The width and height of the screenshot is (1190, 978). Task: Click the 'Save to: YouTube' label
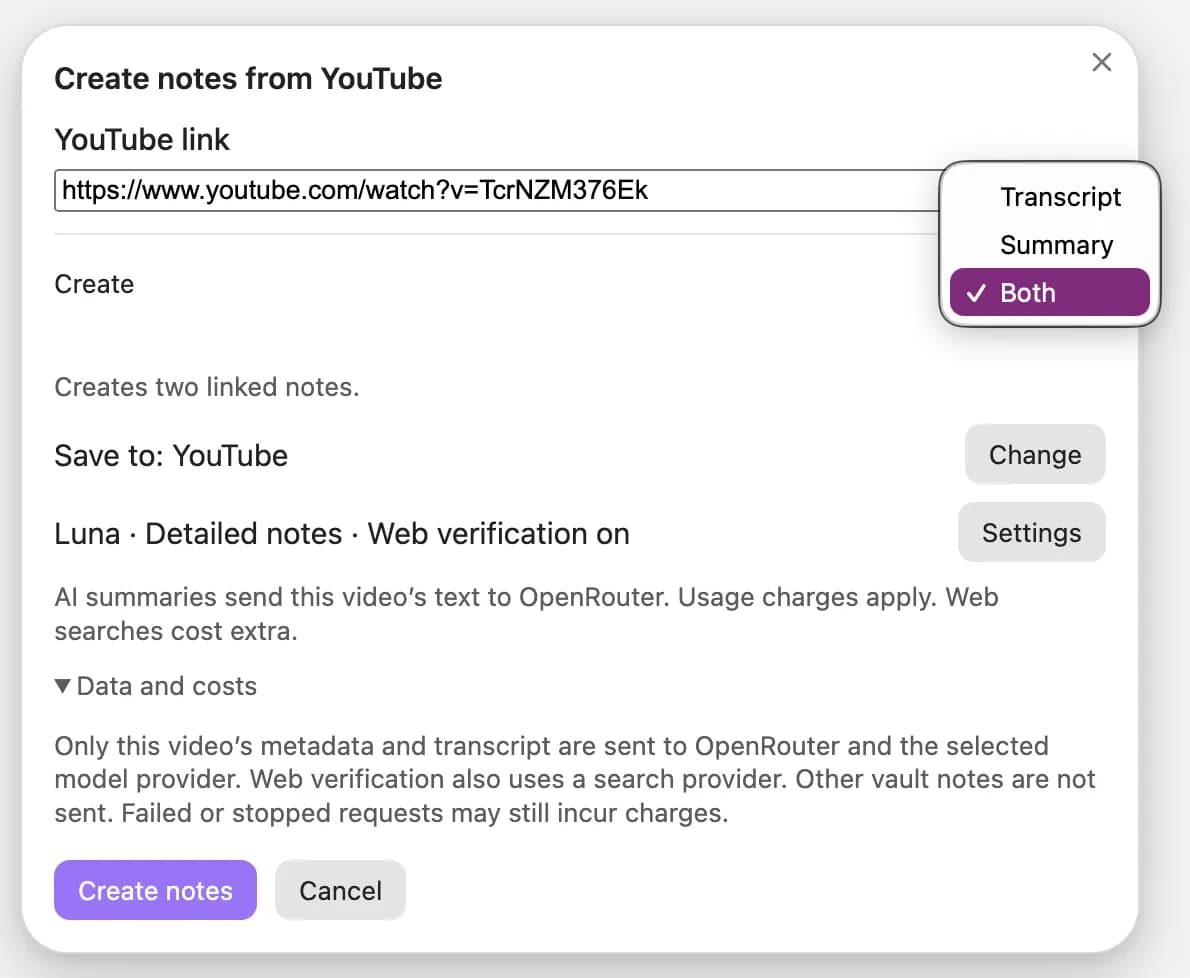pos(172,455)
